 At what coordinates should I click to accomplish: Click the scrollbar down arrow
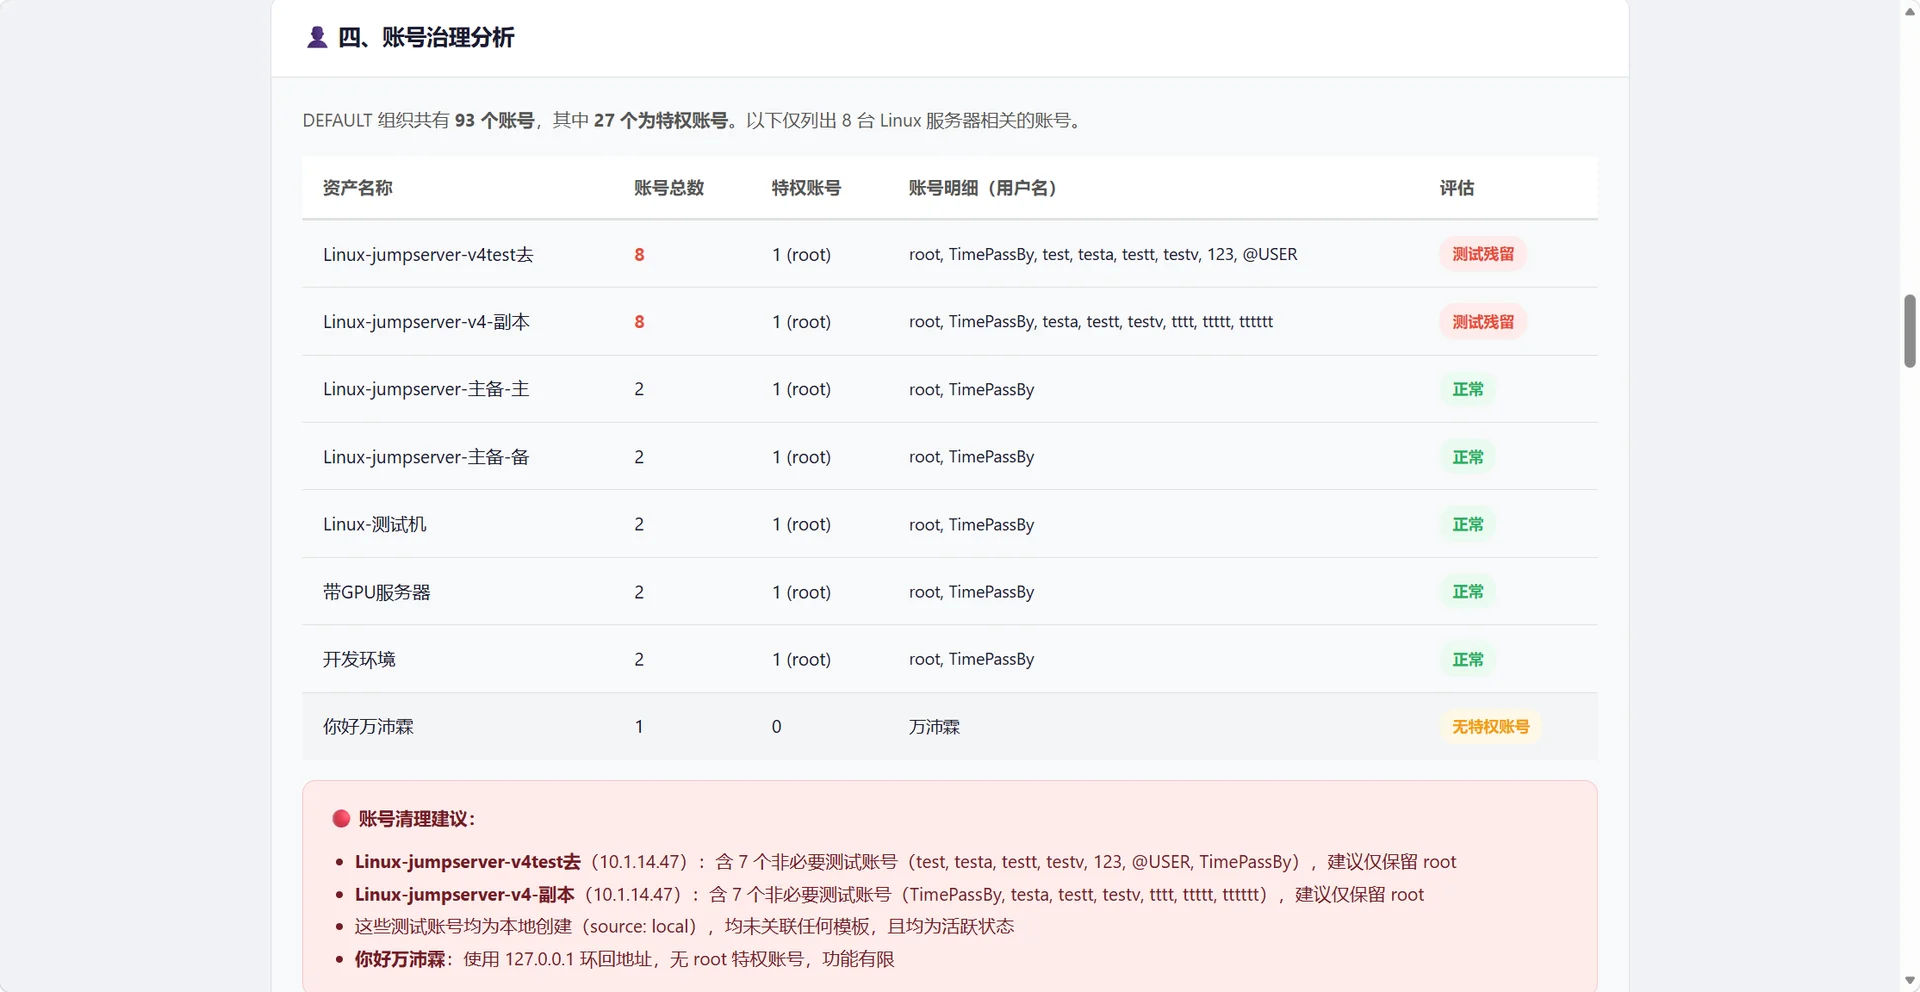click(x=1910, y=982)
